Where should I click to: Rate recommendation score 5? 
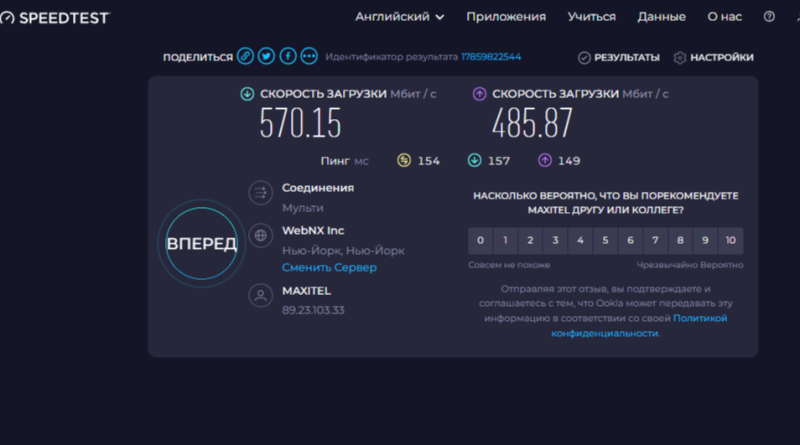coord(605,240)
